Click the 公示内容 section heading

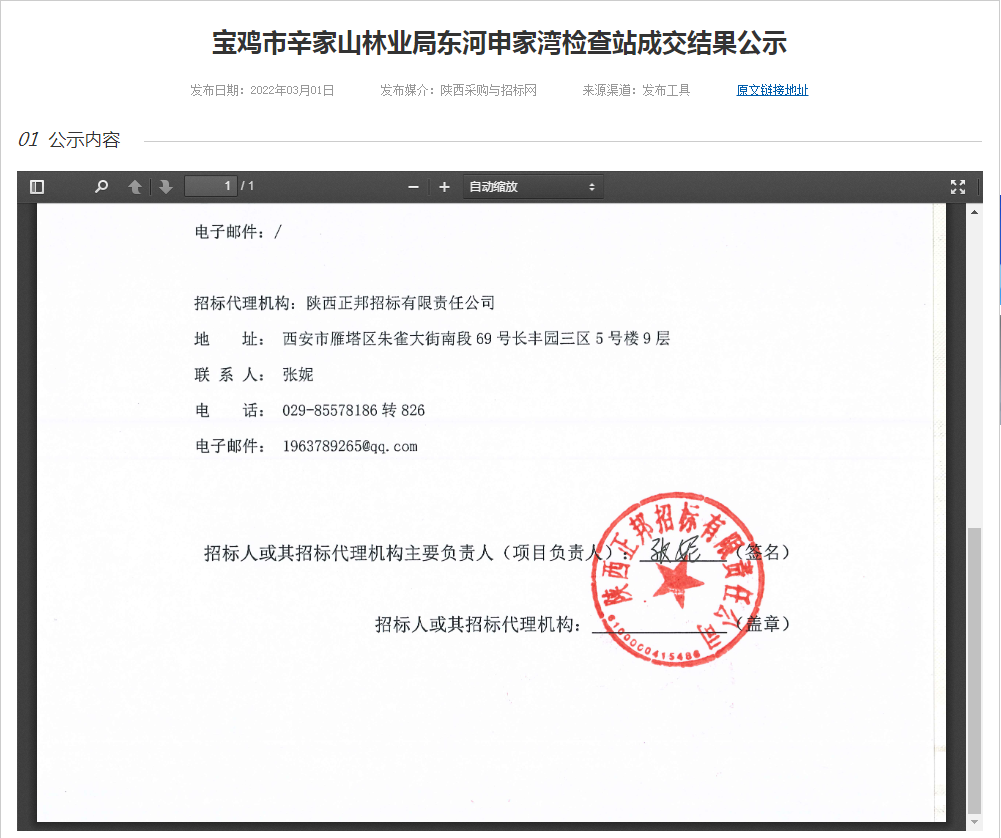click(x=84, y=140)
